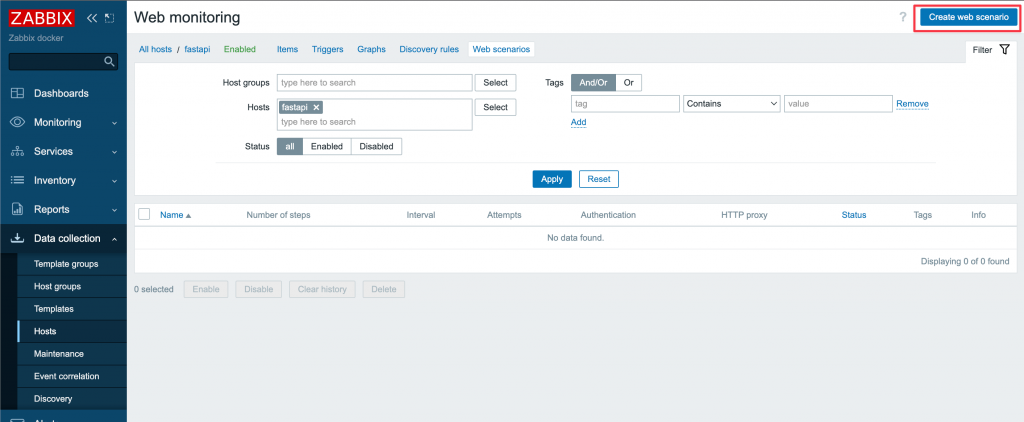Expand the Inventory menu chevron
The height and width of the screenshot is (422, 1024).
click(114, 181)
